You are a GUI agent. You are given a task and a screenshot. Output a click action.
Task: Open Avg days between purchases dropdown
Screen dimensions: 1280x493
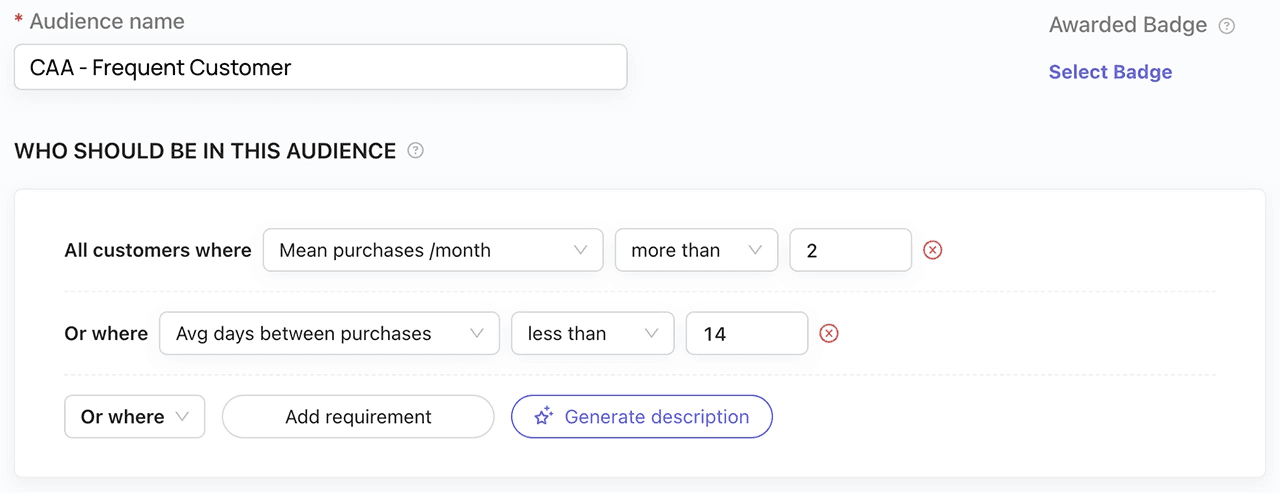[329, 334]
